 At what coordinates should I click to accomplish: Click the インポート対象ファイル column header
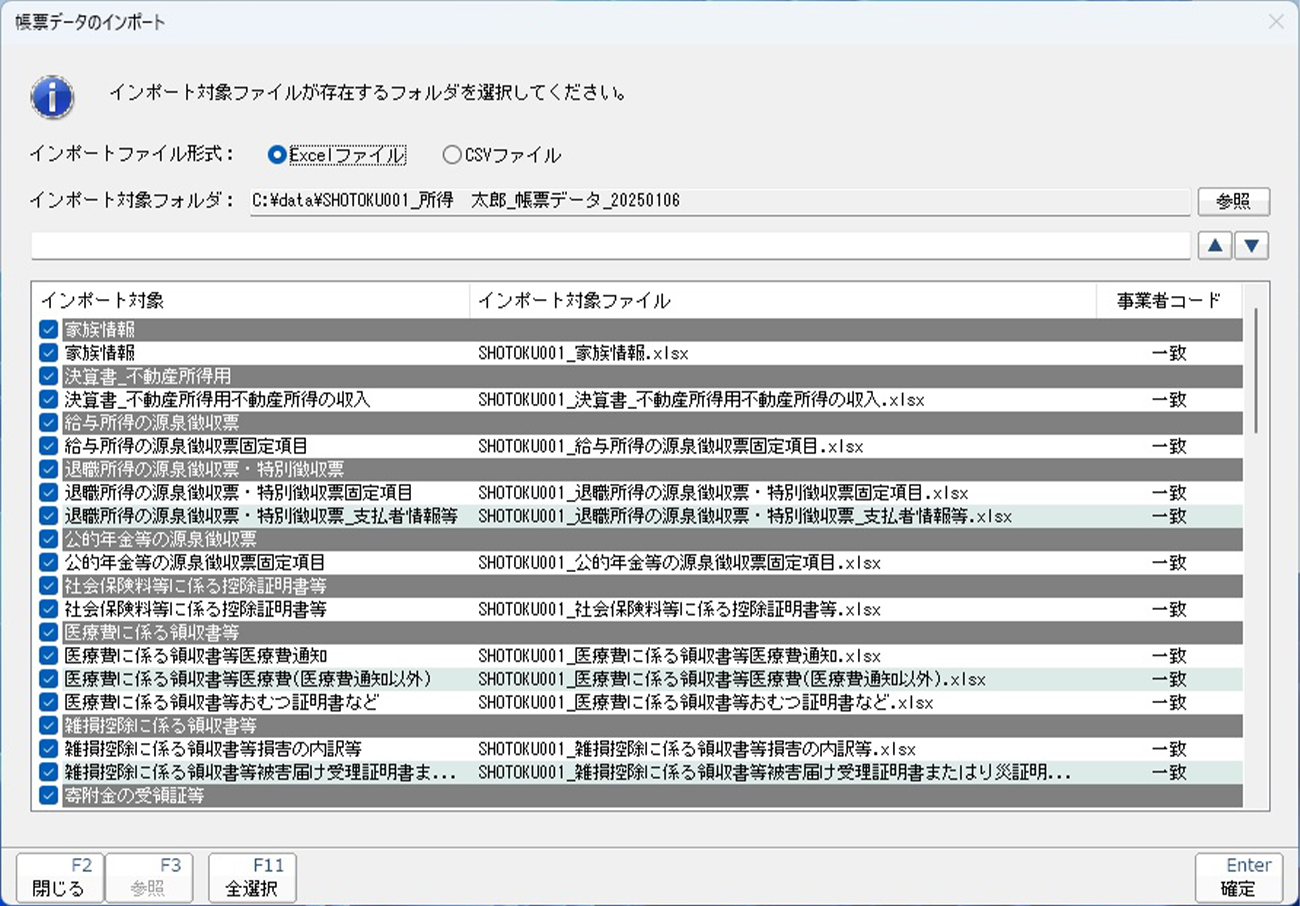(x=782, y=300)
